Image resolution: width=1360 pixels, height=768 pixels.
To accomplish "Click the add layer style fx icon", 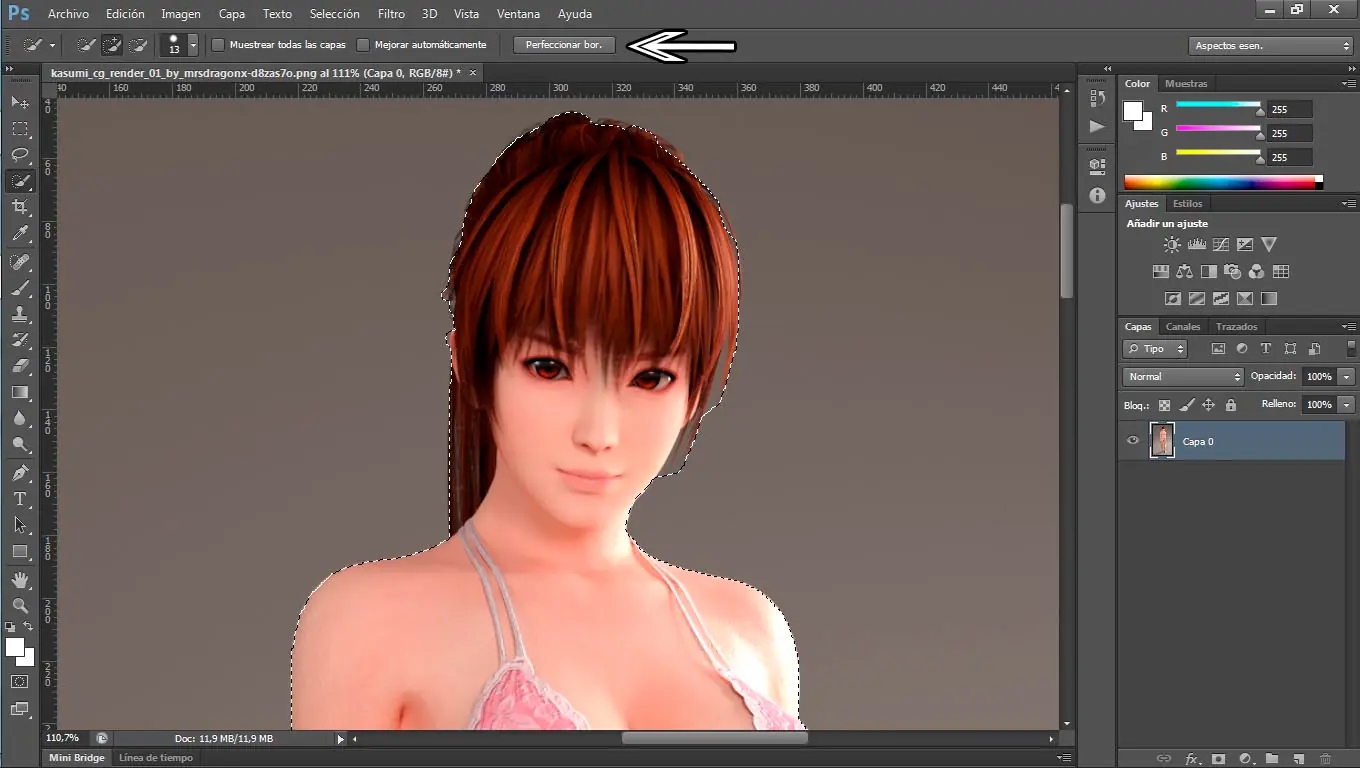I will coord(1191,759).
